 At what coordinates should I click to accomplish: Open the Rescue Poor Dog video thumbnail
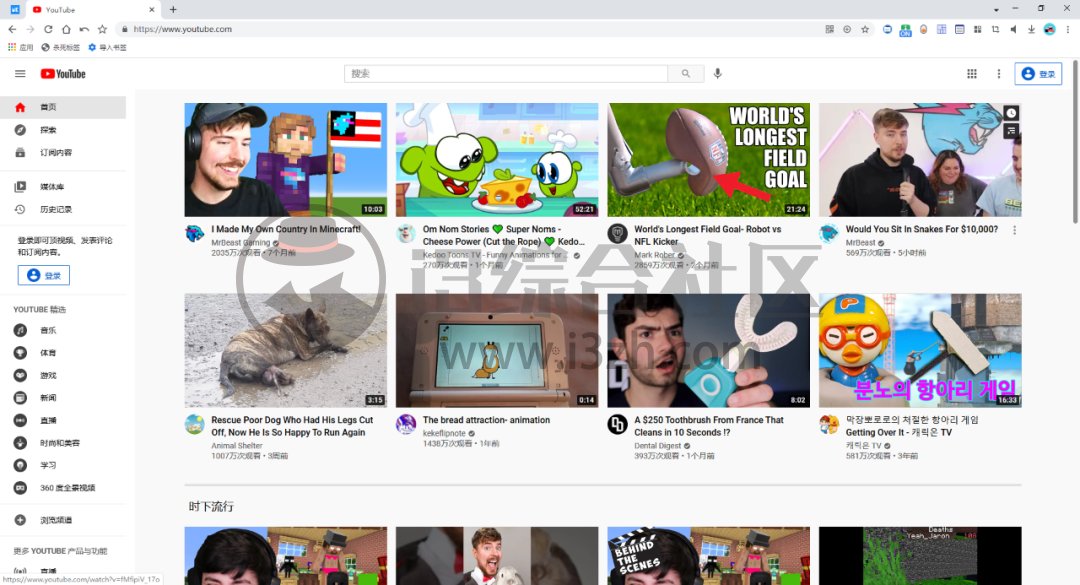click(285, 351)
